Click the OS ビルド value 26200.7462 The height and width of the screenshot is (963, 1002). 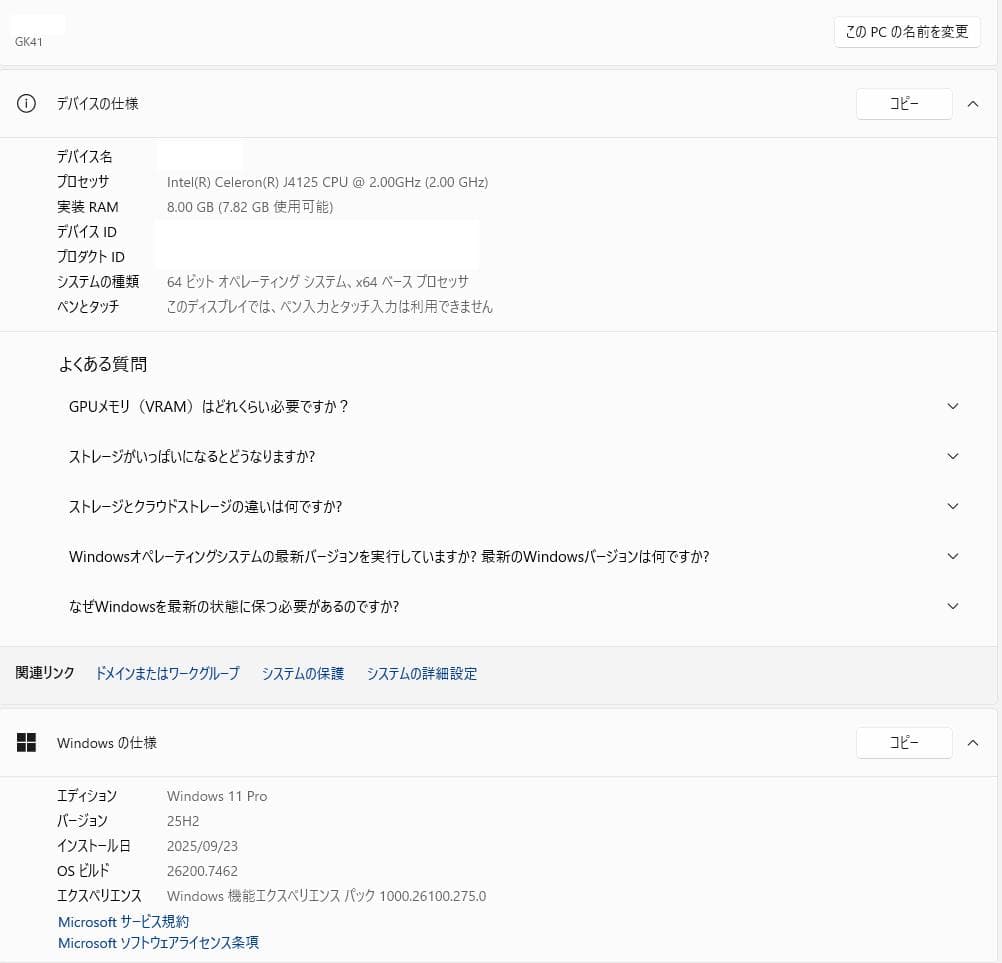click(202, 871)
